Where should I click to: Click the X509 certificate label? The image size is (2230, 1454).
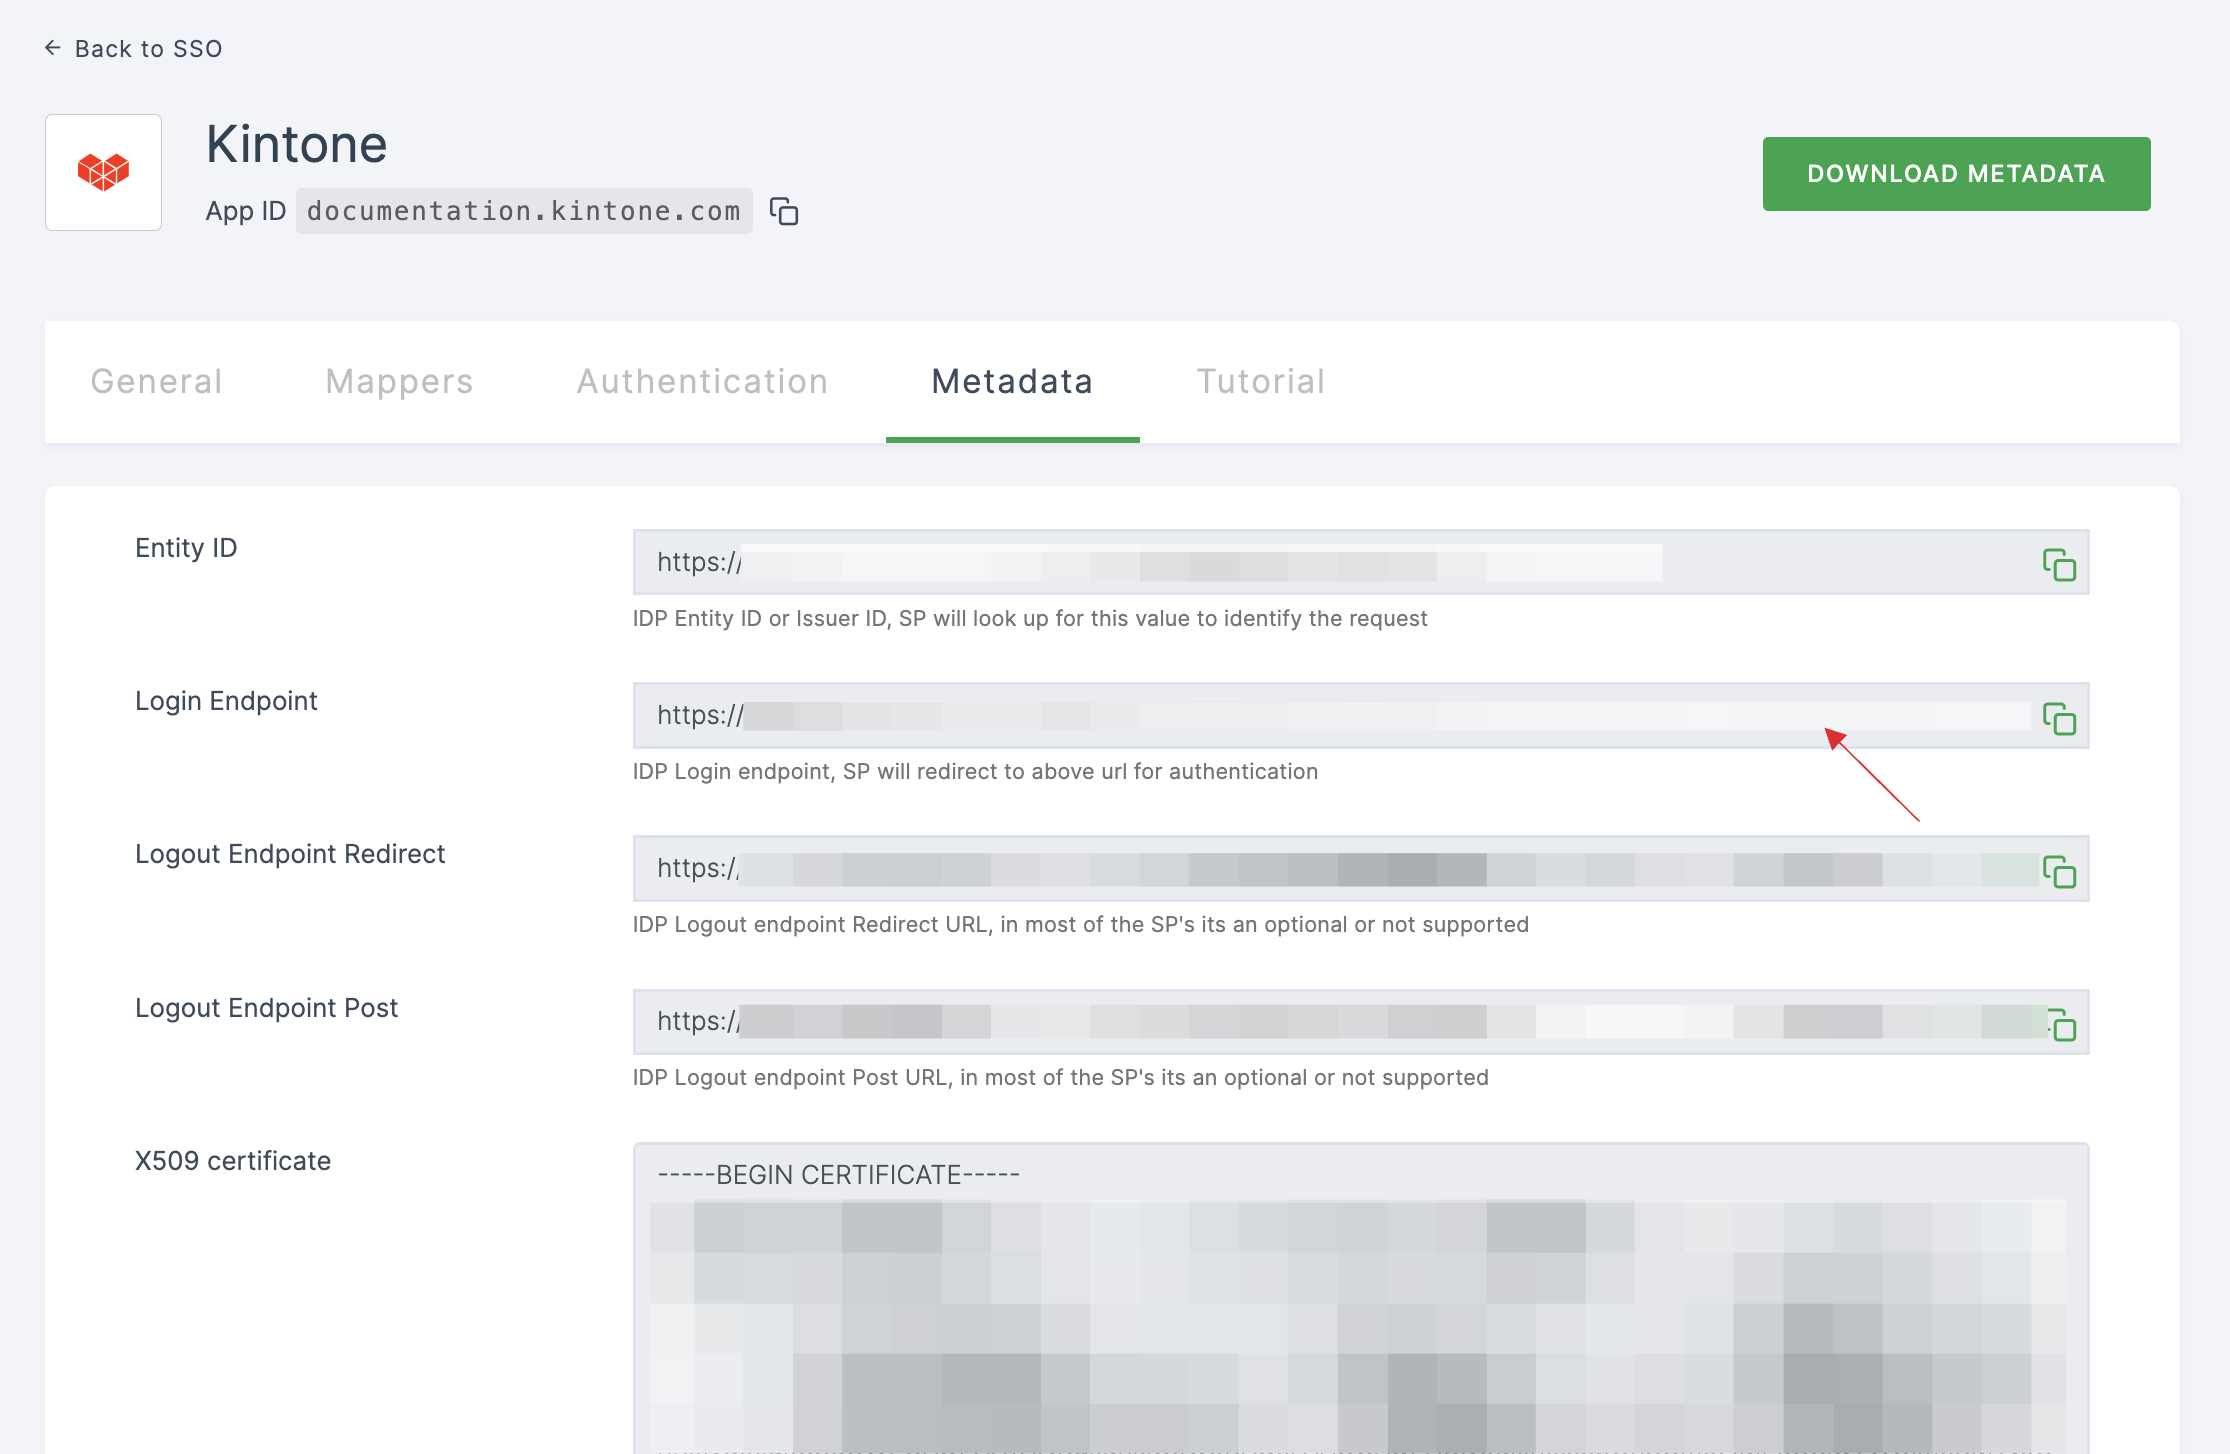233,1161
